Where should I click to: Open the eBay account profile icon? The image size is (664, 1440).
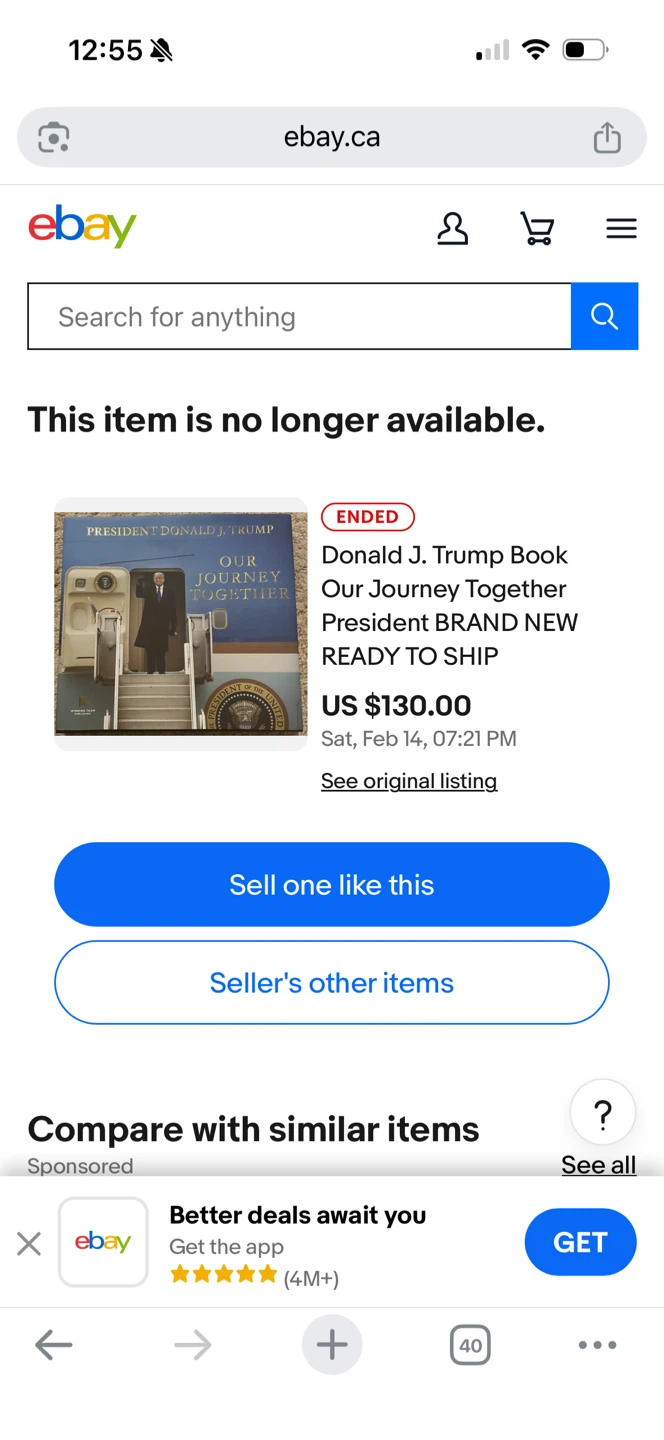coord(452,229)
